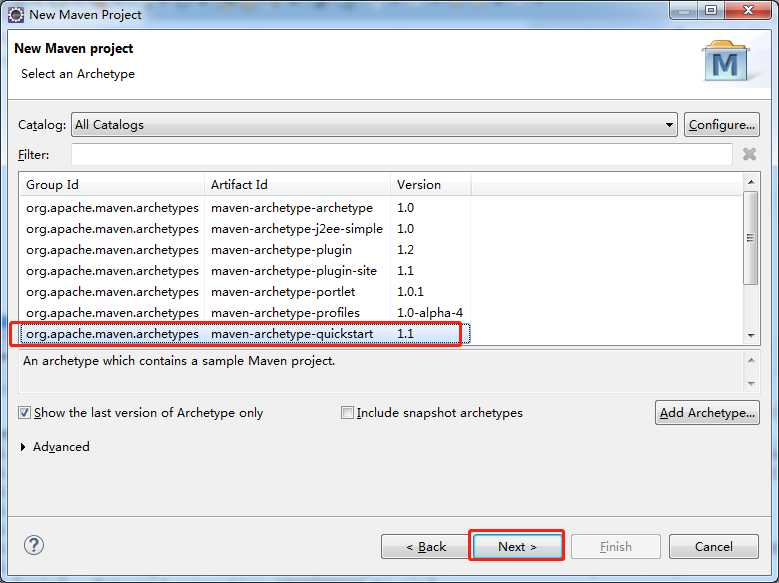This screenshot has width=779, height=583.
Task: Select the maven-archetype-profiles row
Action: 245,313
